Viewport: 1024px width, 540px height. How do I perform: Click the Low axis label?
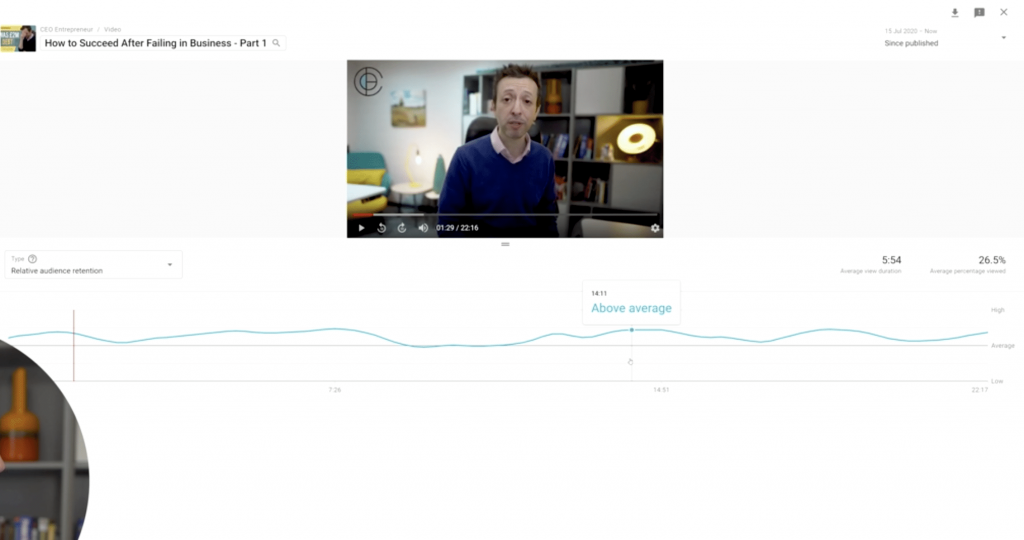(x=997, y=381)
